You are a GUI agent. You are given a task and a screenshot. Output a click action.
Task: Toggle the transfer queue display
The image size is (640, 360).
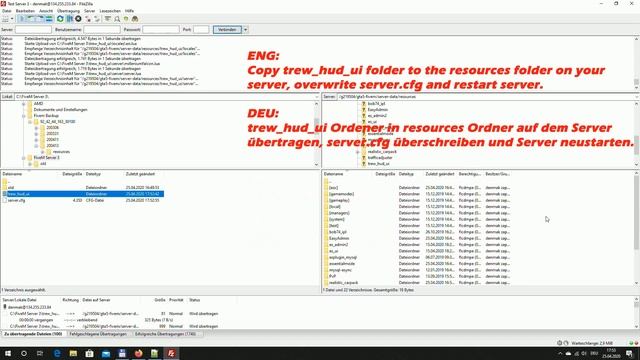click(x=49, y=19)
